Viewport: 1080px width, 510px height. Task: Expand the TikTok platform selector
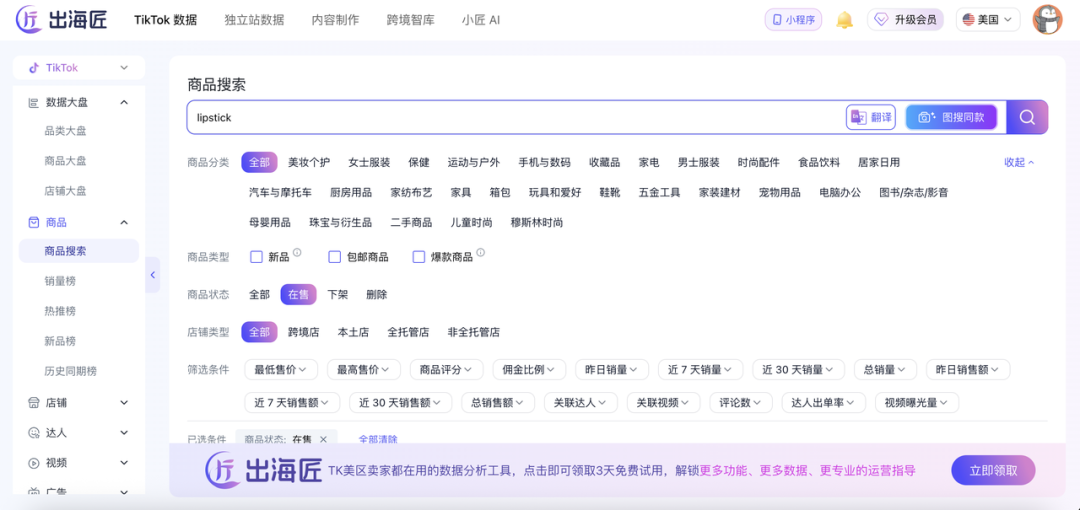point(124,68)
